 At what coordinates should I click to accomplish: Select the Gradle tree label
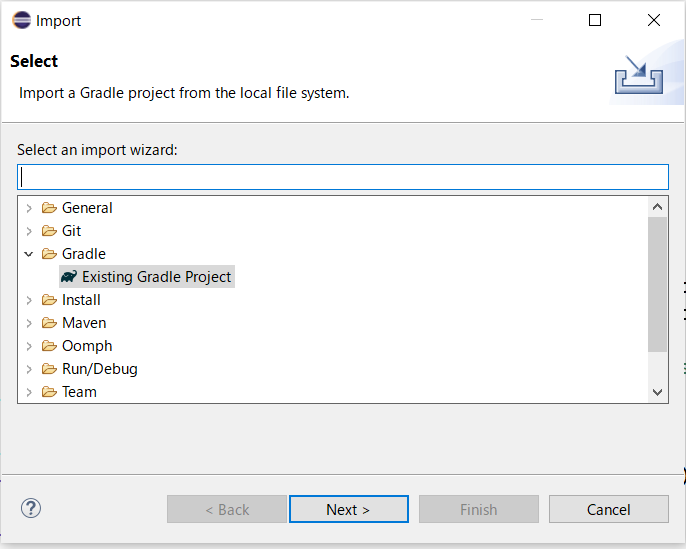(84, 254)
